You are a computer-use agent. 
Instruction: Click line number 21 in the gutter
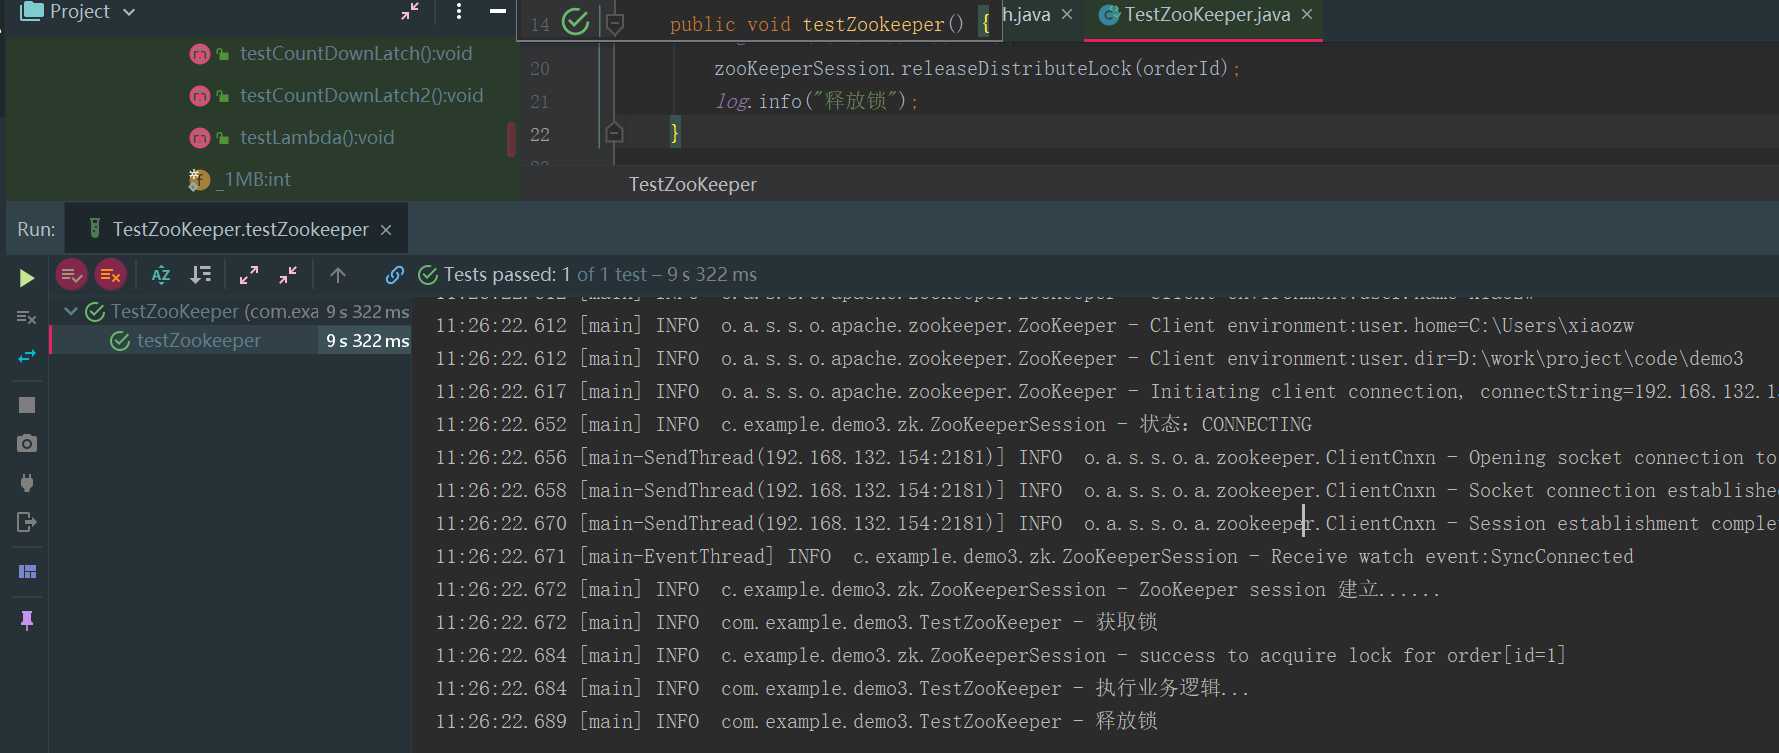tap(540, 102)
